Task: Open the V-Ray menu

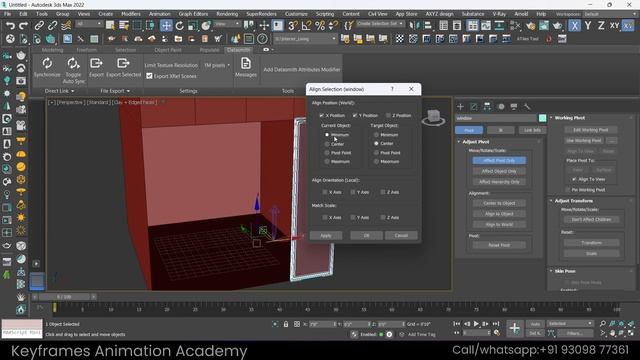Action: 499,14
